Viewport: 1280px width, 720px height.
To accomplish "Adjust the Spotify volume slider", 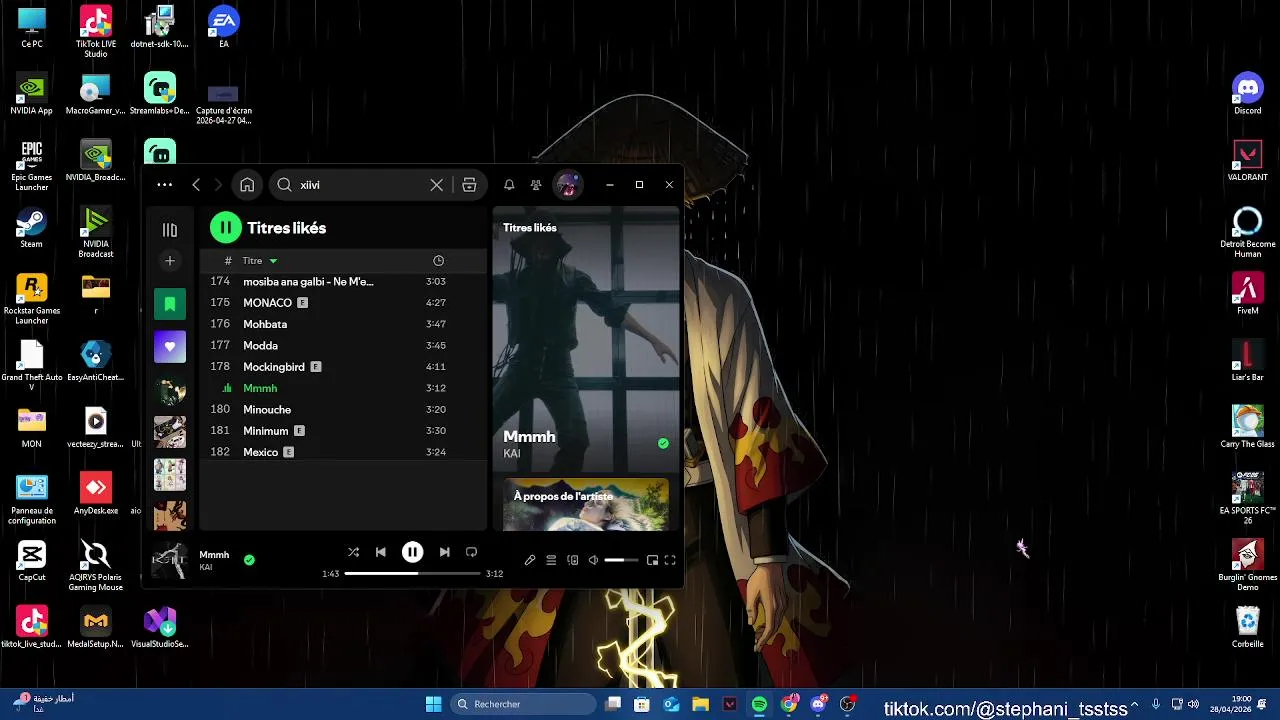I will (621, 561).
